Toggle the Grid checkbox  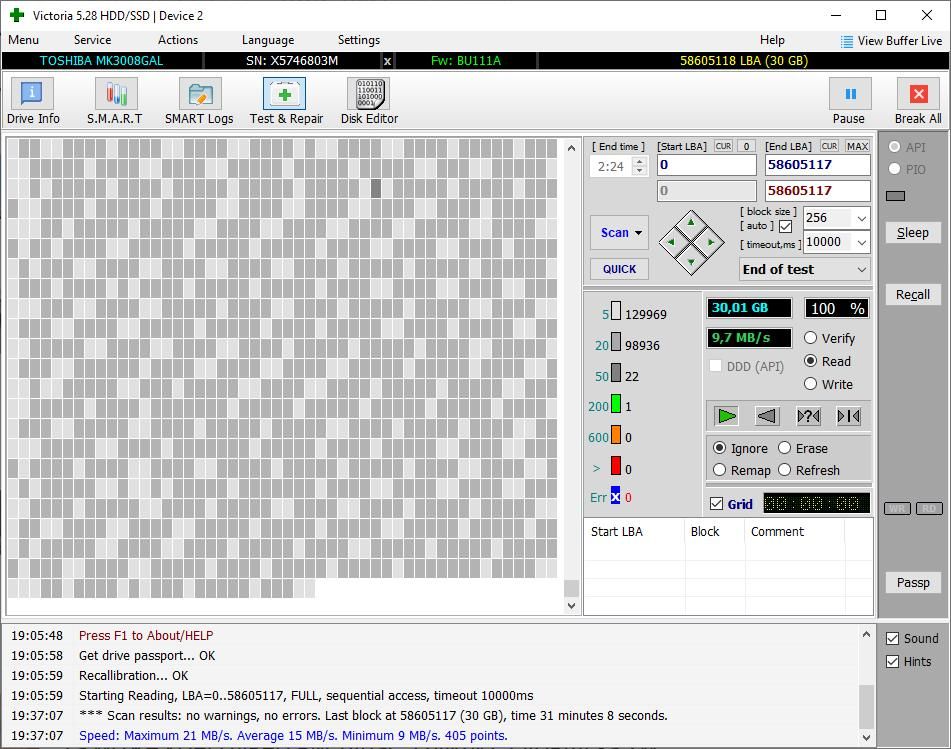tap(716, 504)
